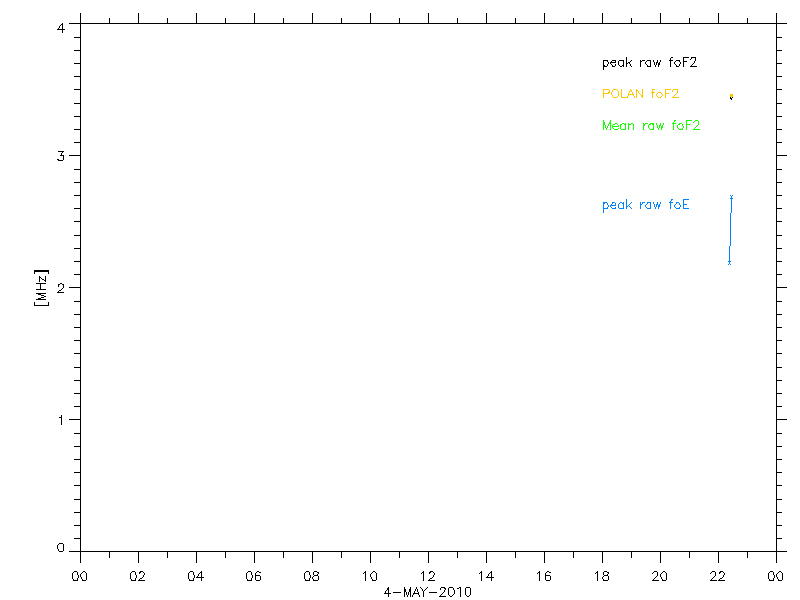Click the '4' label on the y-axis
Image resolution: width=800 pixels, height=600 pixels.
62,28
